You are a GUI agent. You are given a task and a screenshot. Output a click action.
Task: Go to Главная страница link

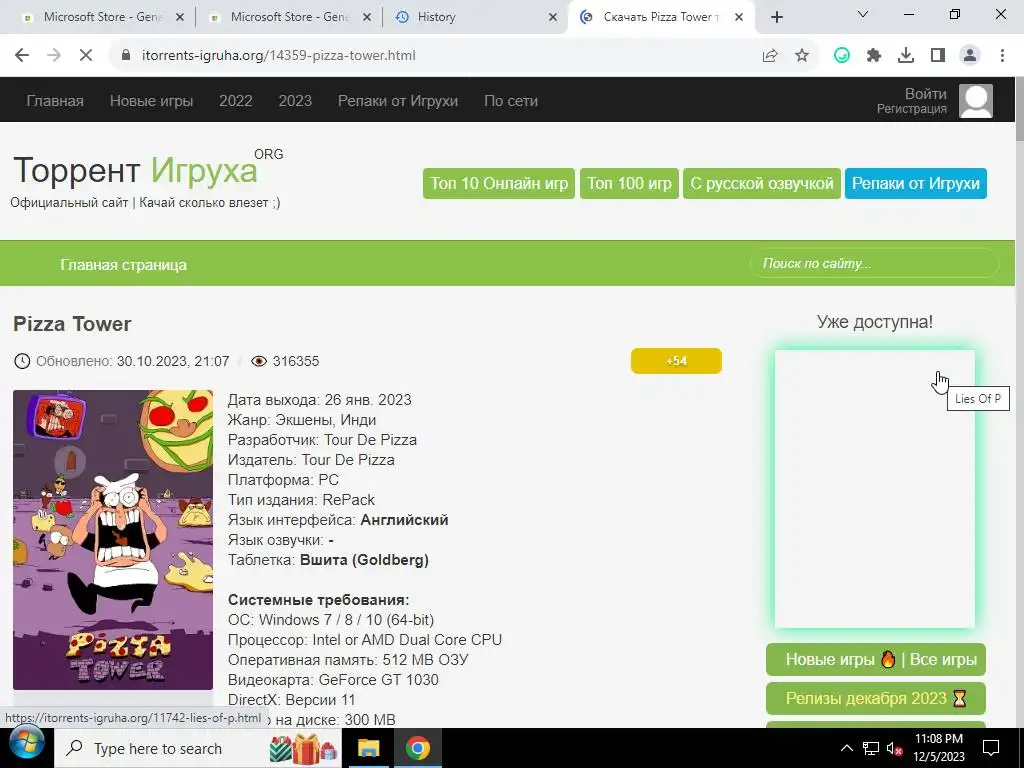(x=123, y=264)
